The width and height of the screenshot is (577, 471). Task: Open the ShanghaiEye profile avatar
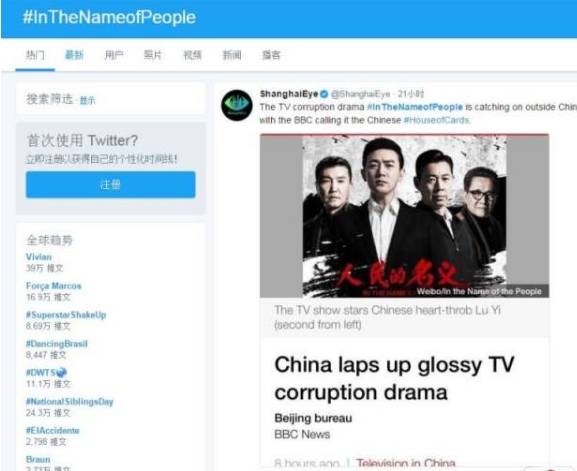(237, 105)
